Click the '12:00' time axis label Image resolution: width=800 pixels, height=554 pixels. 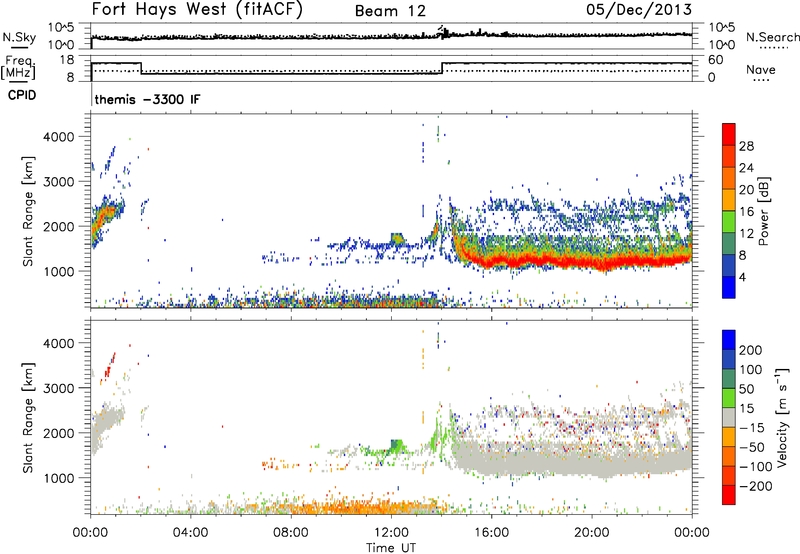pos(391,533)
